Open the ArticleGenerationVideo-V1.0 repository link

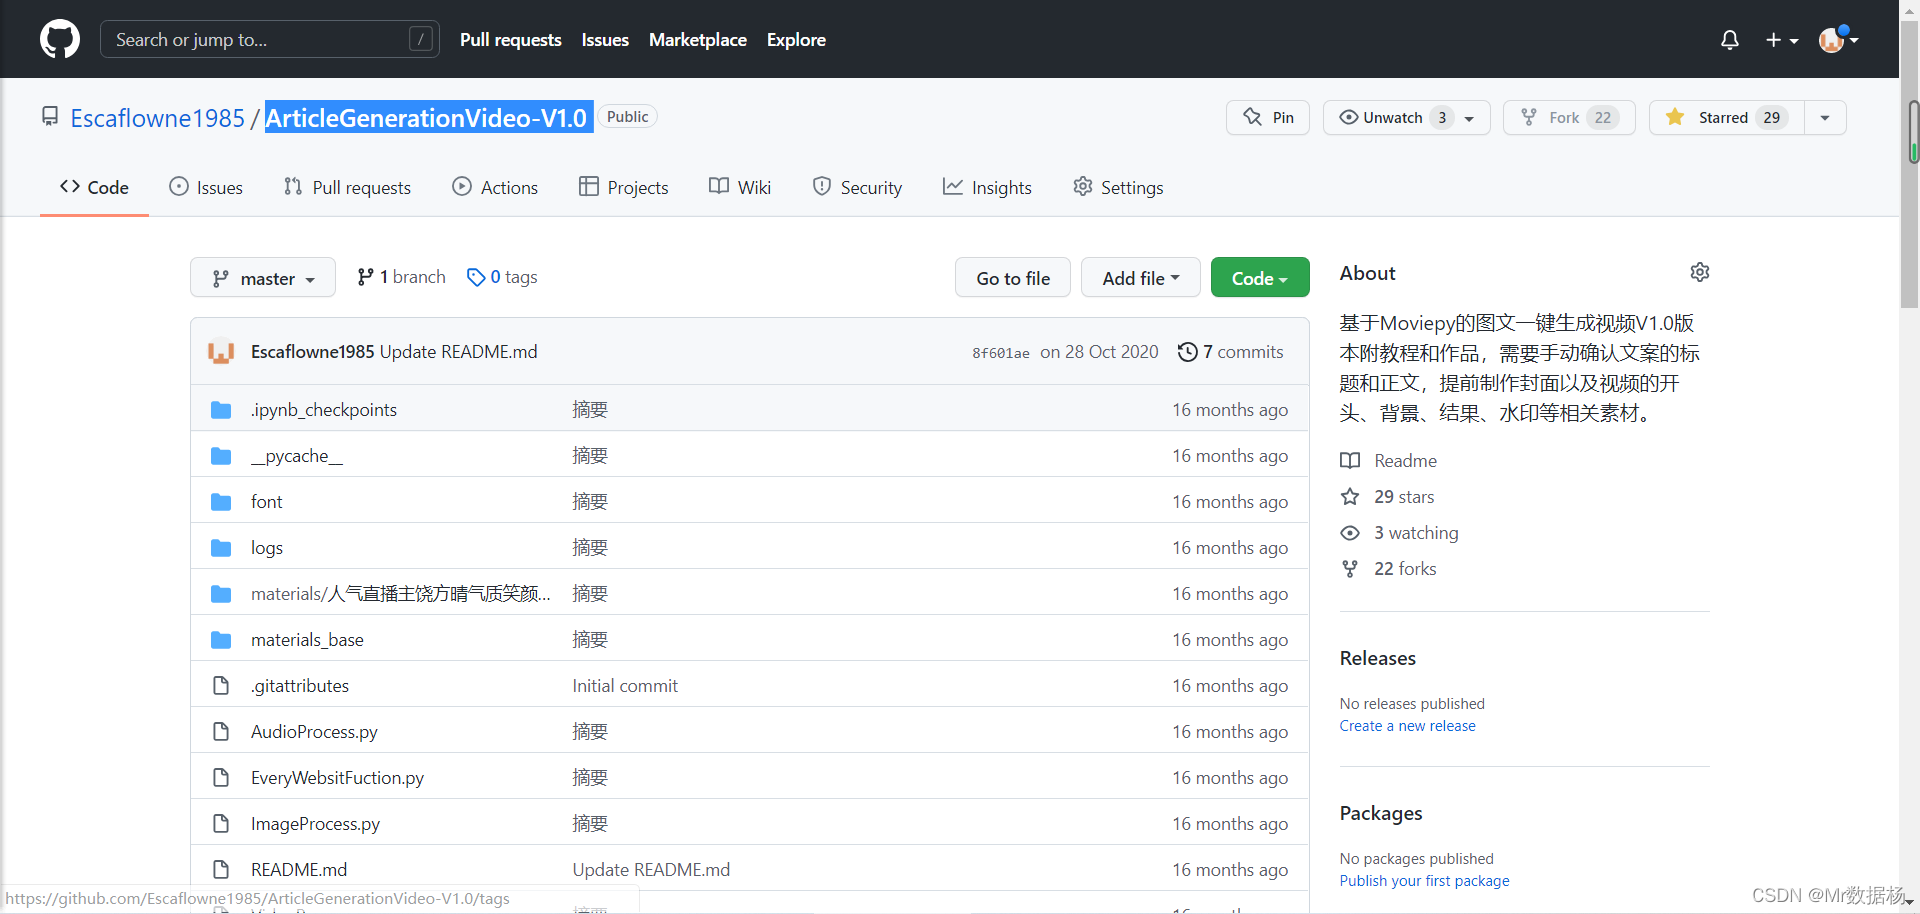point(426,118)
